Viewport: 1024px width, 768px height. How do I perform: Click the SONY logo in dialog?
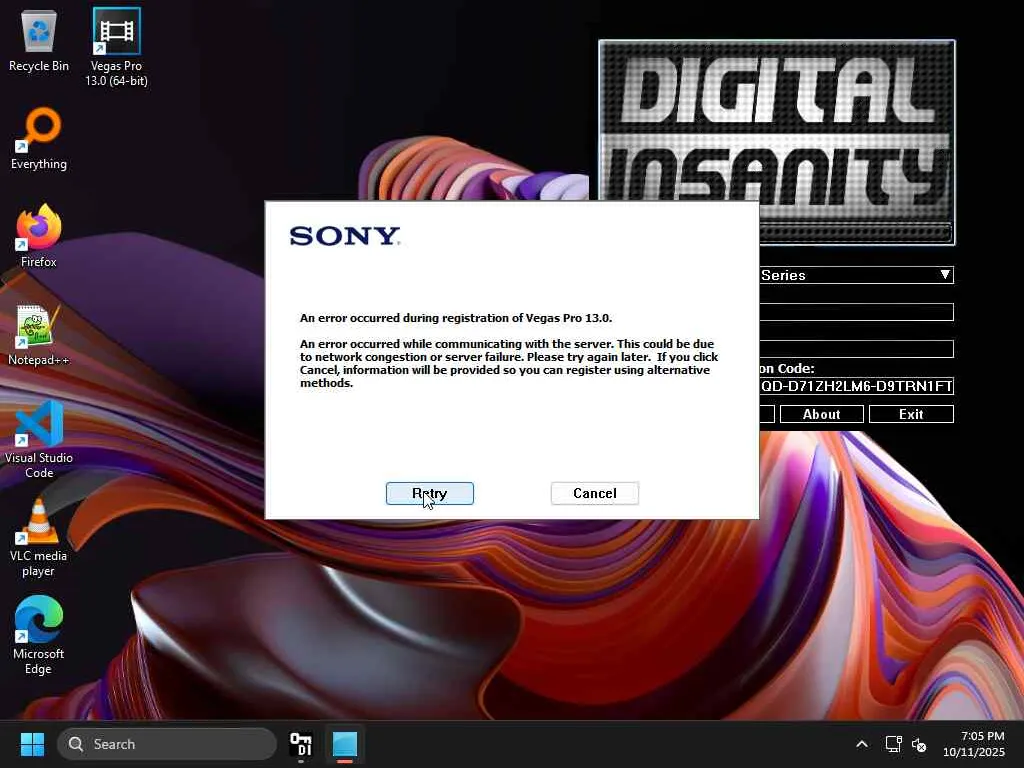(x=344, y=236)
